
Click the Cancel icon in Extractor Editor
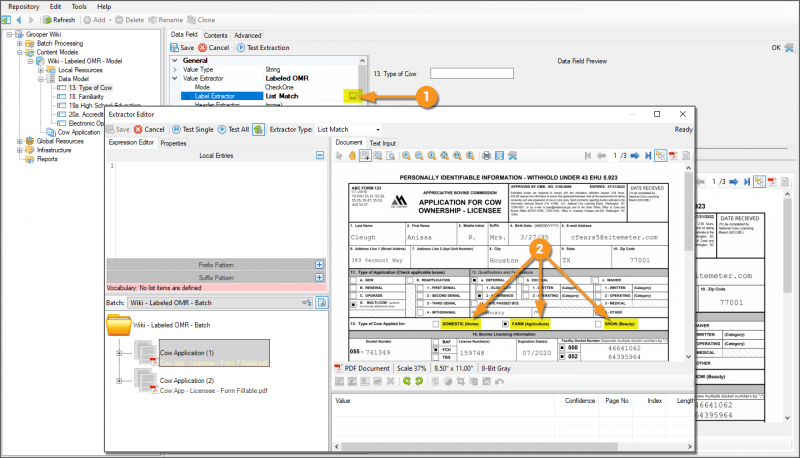pos(138,129)
